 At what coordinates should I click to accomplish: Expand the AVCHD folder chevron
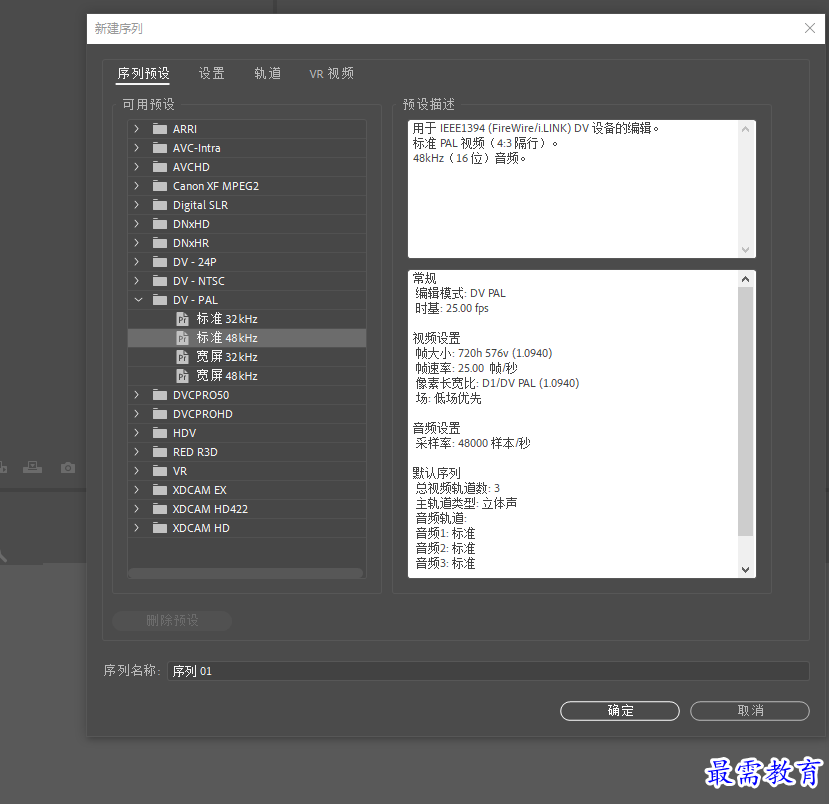[136, 167]
